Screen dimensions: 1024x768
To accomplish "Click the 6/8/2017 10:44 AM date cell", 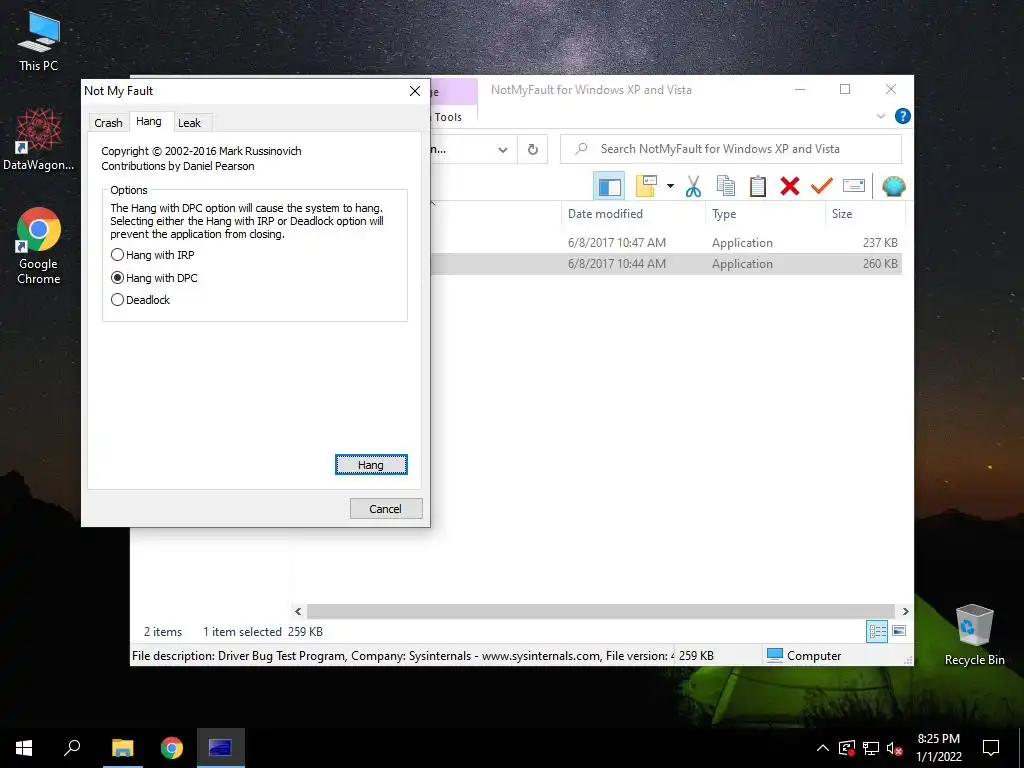I will [x=616, y=264].
